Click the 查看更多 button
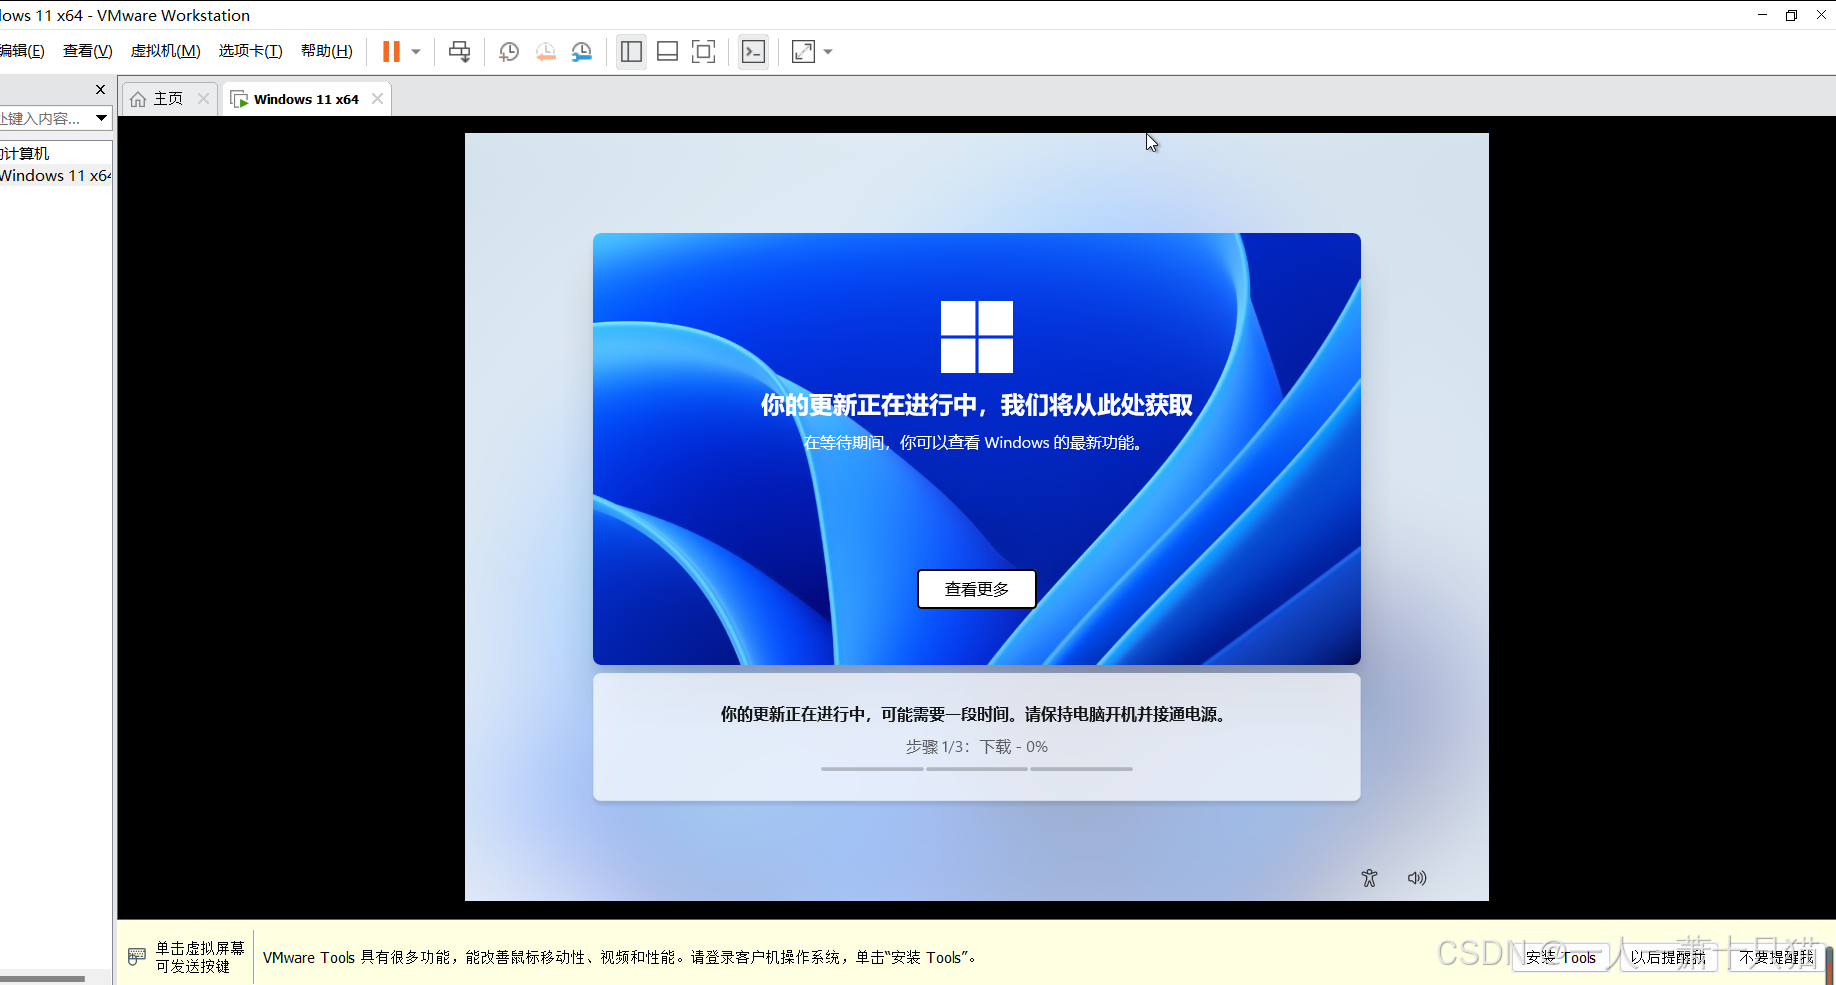The height and width of the screenshot is (985, 1836). coord(977,589)
